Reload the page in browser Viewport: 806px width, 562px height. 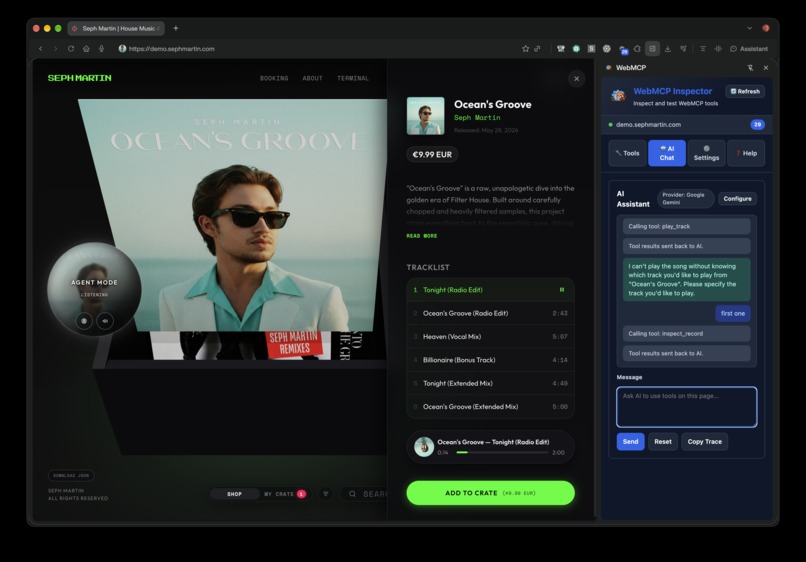pyautogui.click(x=71, y=49)
